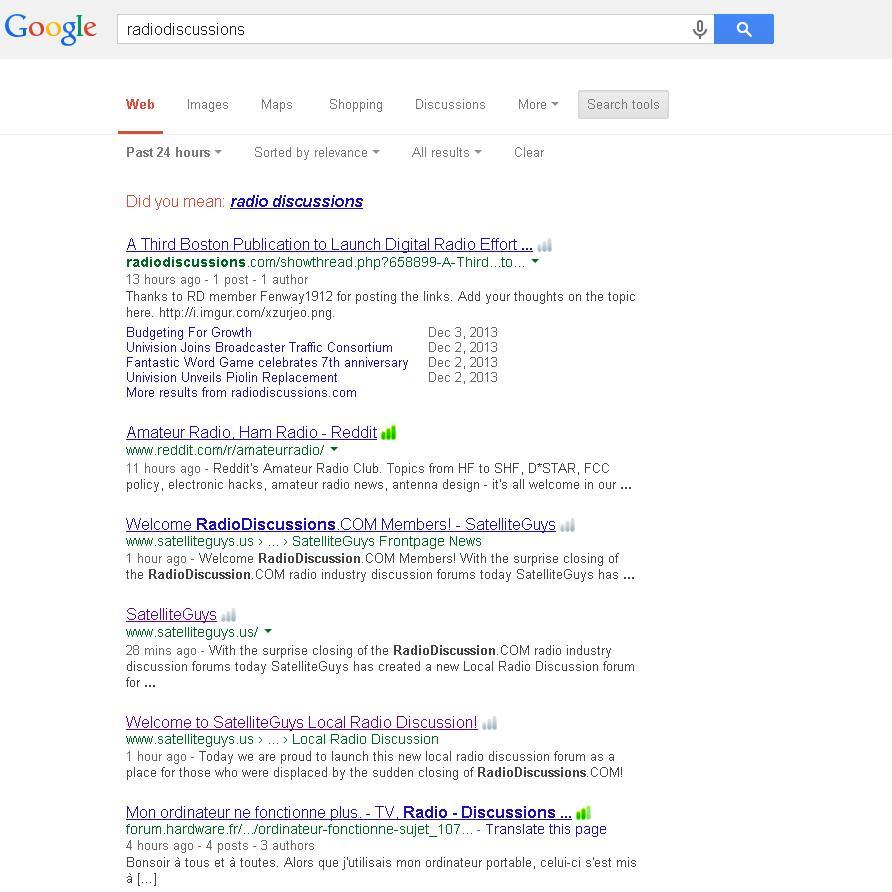
Task: Click the microphone voice search icon
Action: tap(700, 29)
